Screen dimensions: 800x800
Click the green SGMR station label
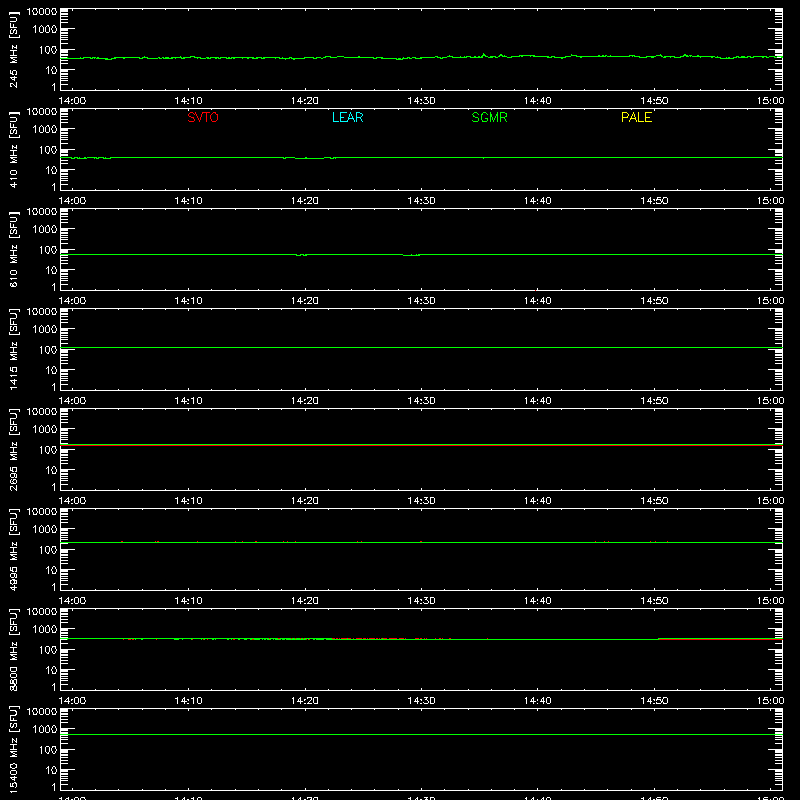tap(489, 117)
